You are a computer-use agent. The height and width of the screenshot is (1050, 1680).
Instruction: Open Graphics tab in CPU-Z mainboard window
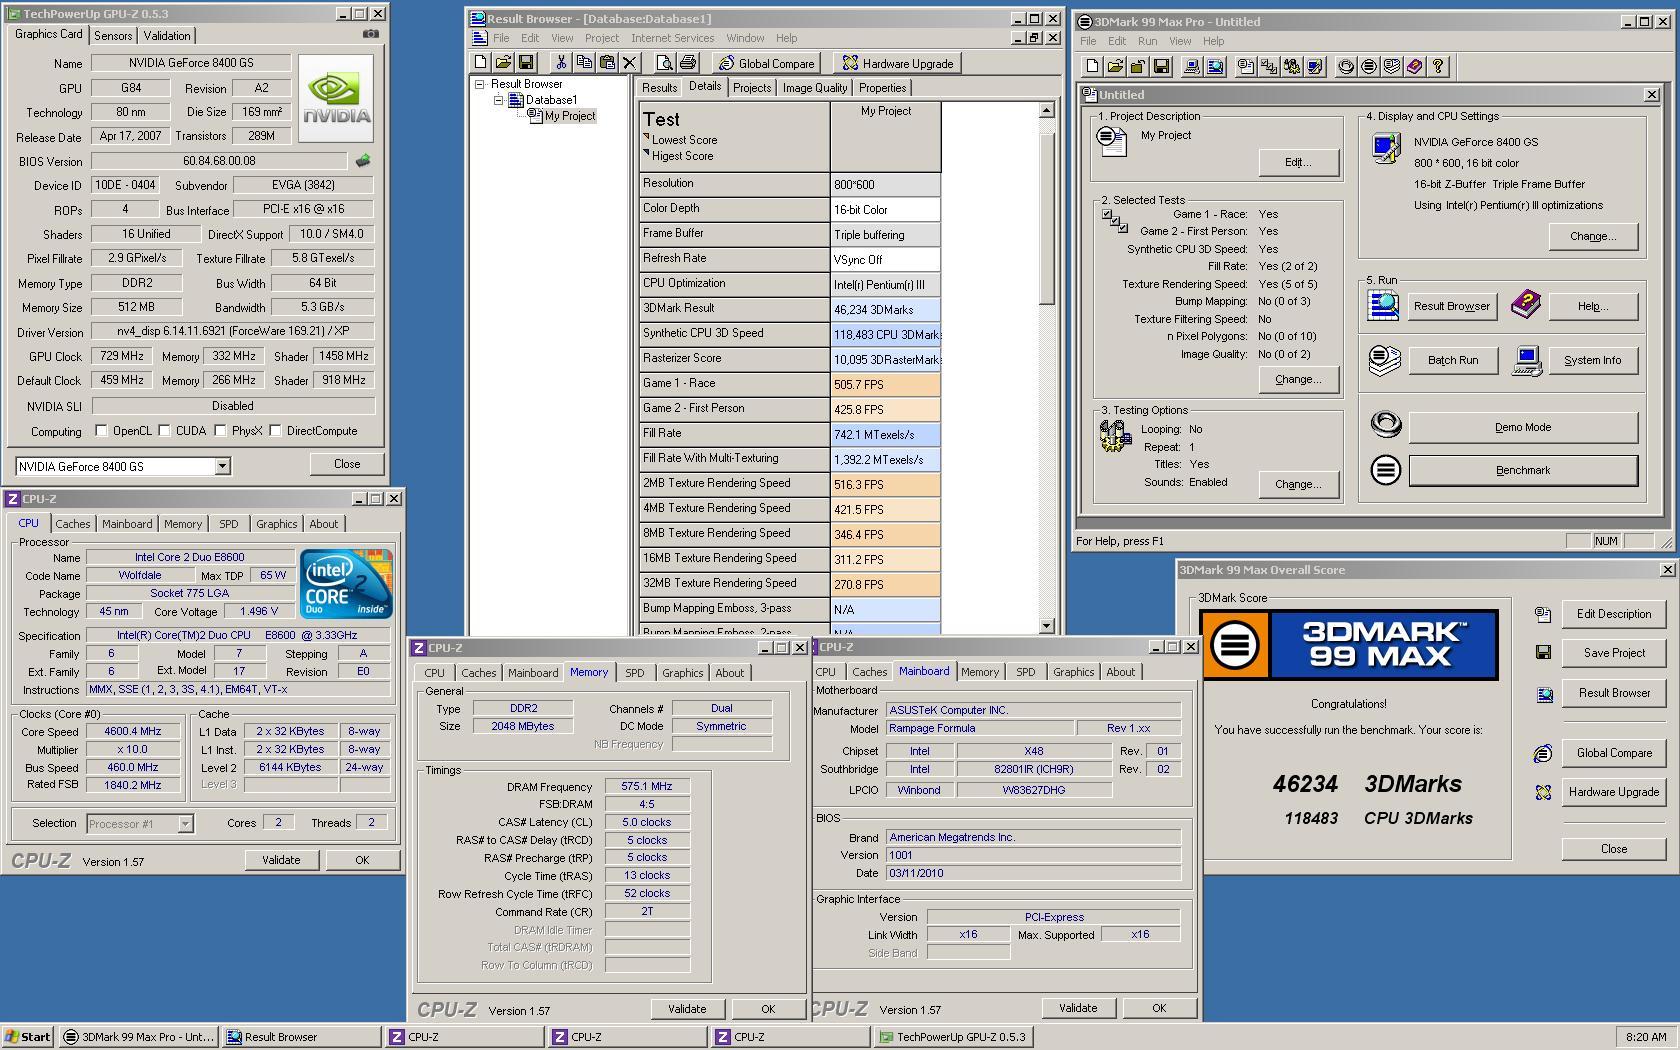click(x=1073, y=672)
